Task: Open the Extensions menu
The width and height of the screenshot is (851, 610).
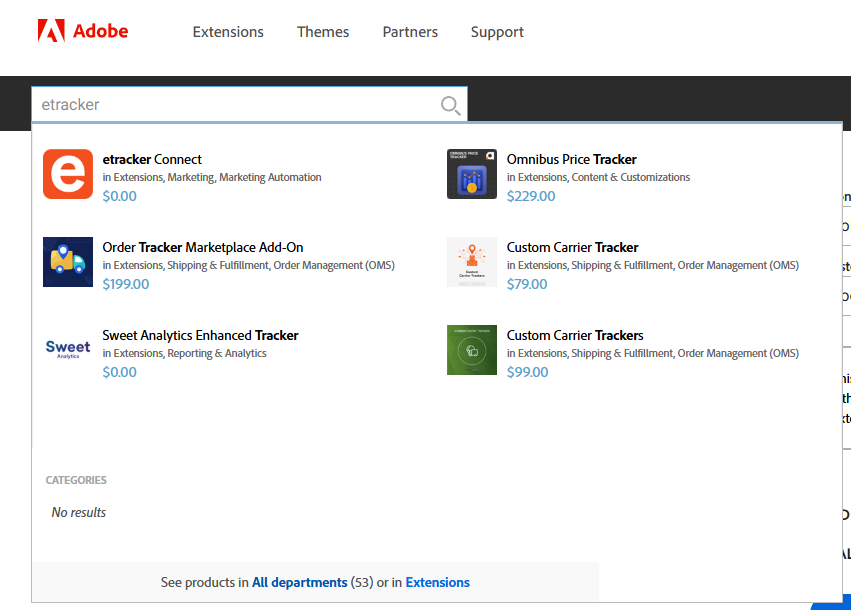Action: 228,32
